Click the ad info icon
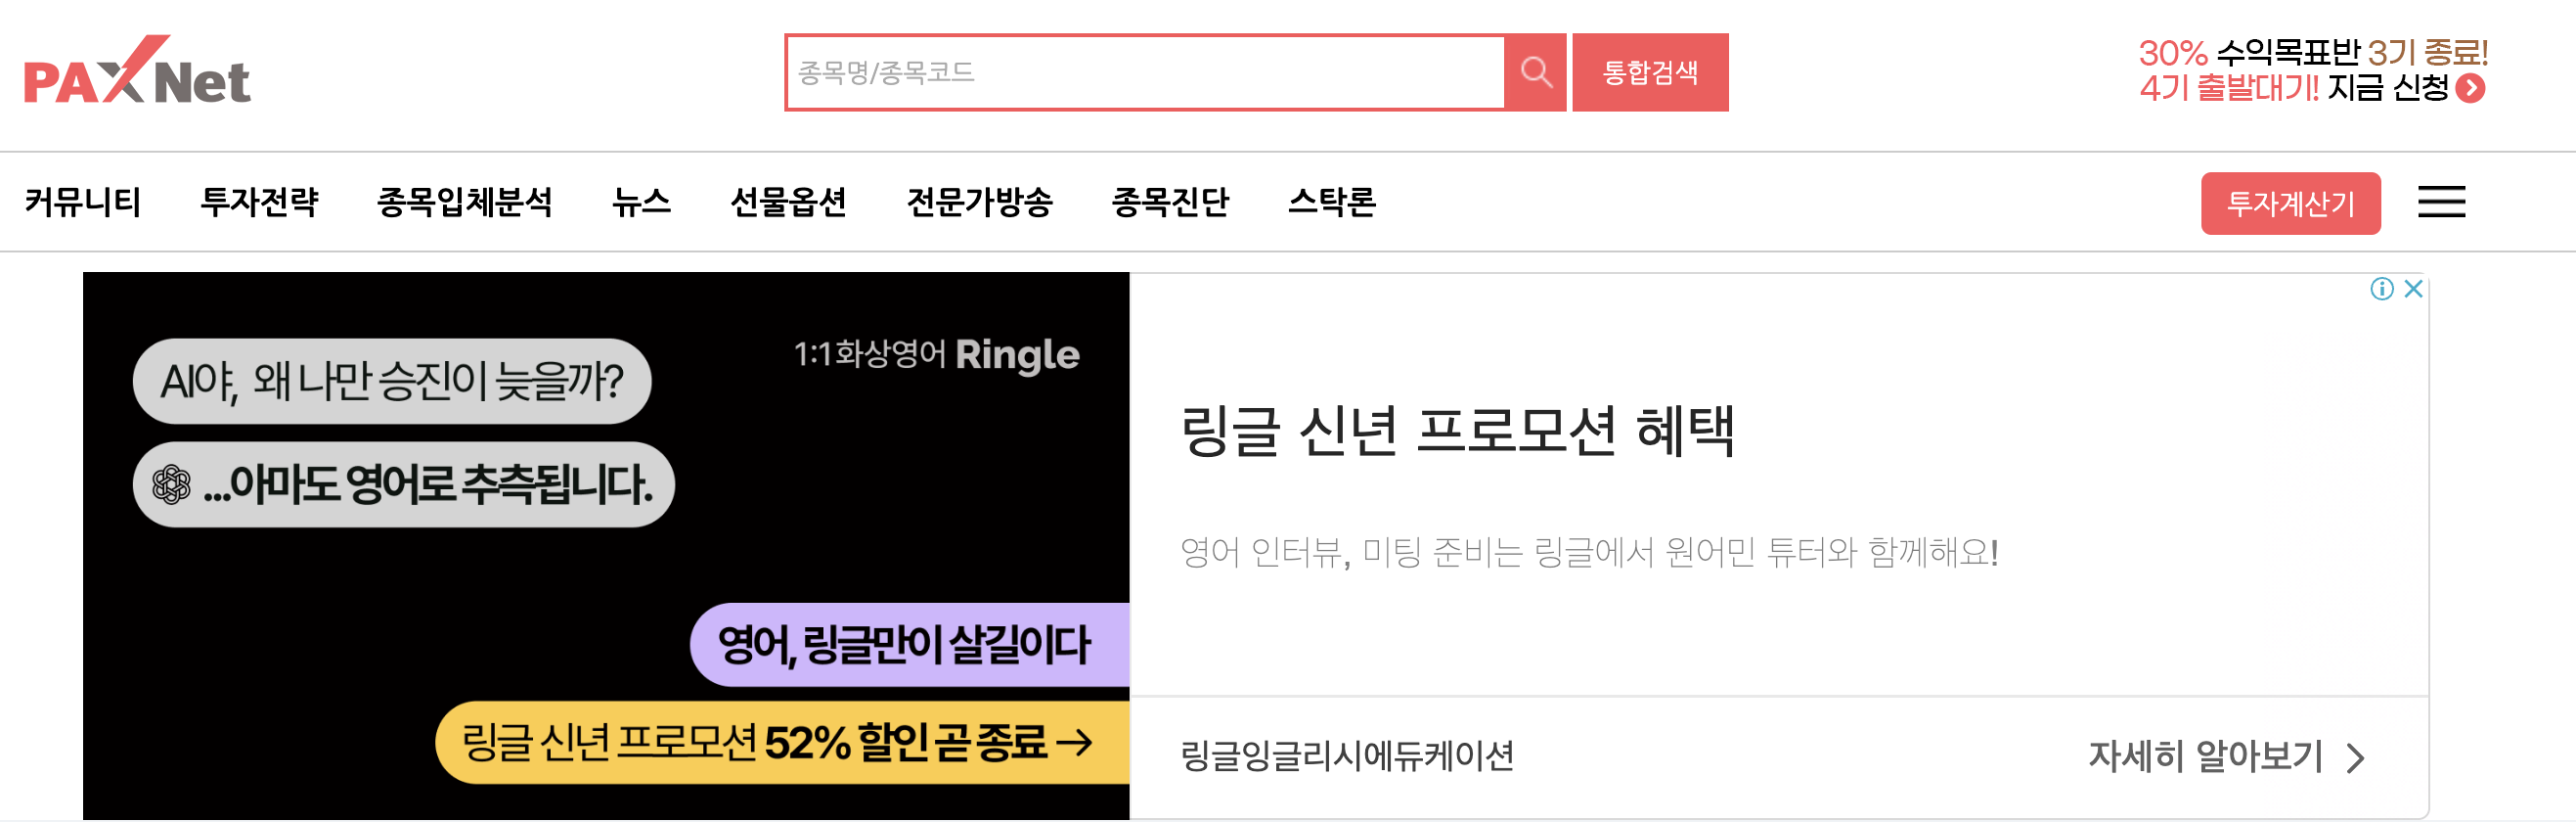 [x=2382, y=289]
